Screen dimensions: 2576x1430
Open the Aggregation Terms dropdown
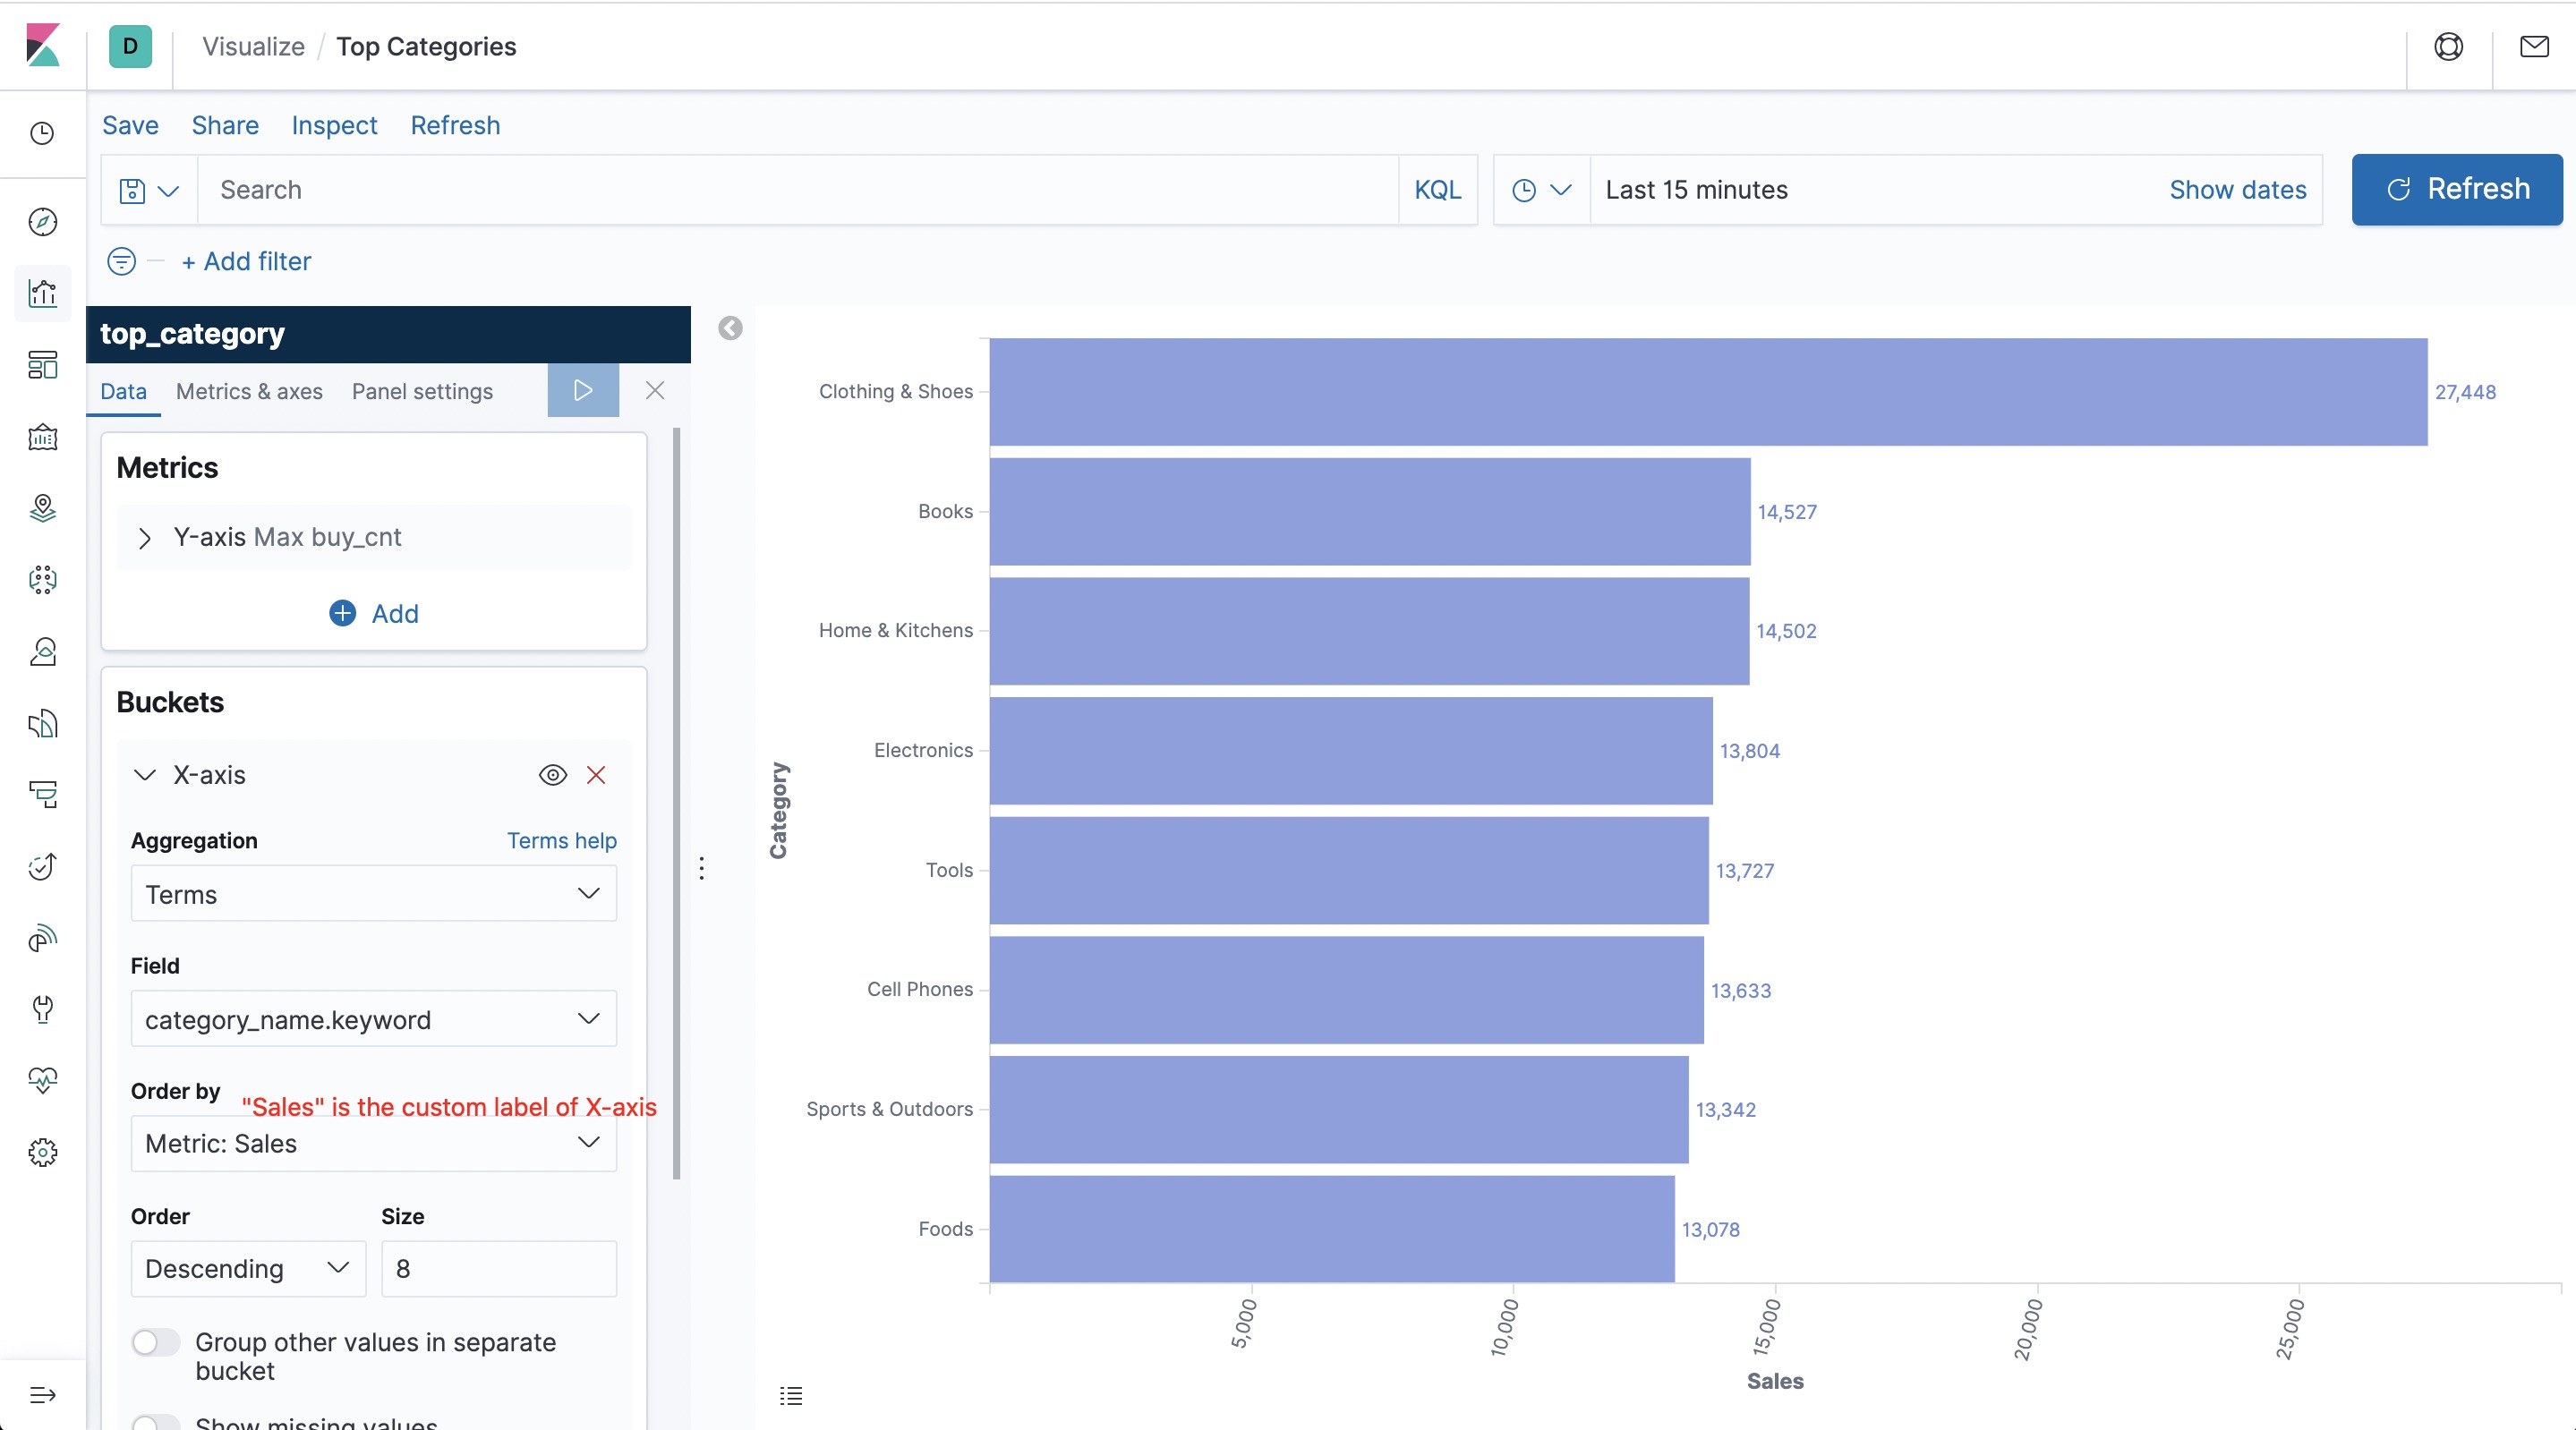[373, 895]
